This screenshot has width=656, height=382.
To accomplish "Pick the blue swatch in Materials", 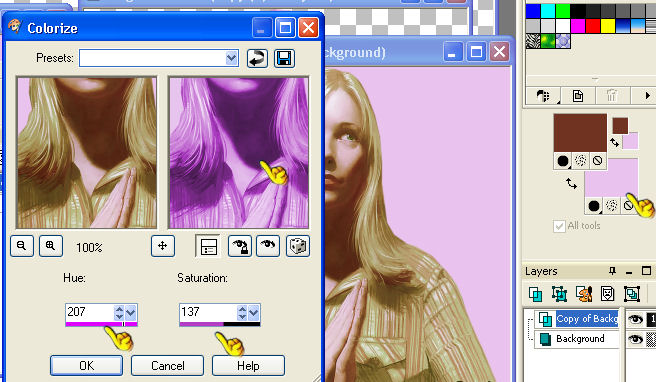I will tap(533, 11).
